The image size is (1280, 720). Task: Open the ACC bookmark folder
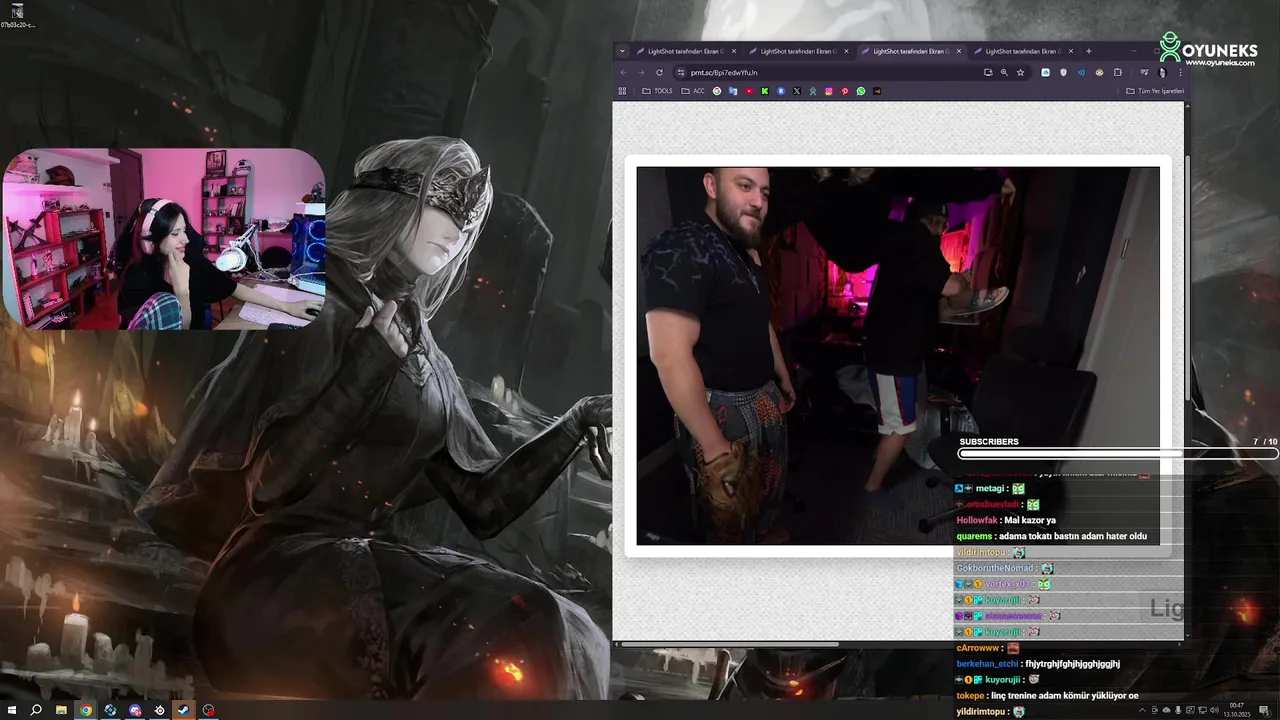point(692,91)
